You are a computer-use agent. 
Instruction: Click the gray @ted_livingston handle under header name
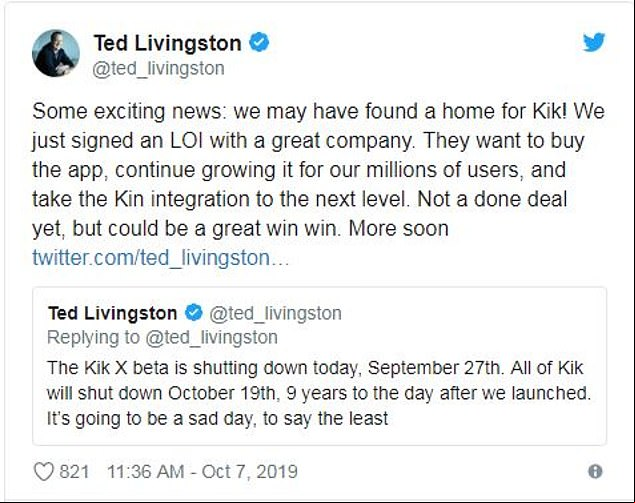tap(158, 68)
